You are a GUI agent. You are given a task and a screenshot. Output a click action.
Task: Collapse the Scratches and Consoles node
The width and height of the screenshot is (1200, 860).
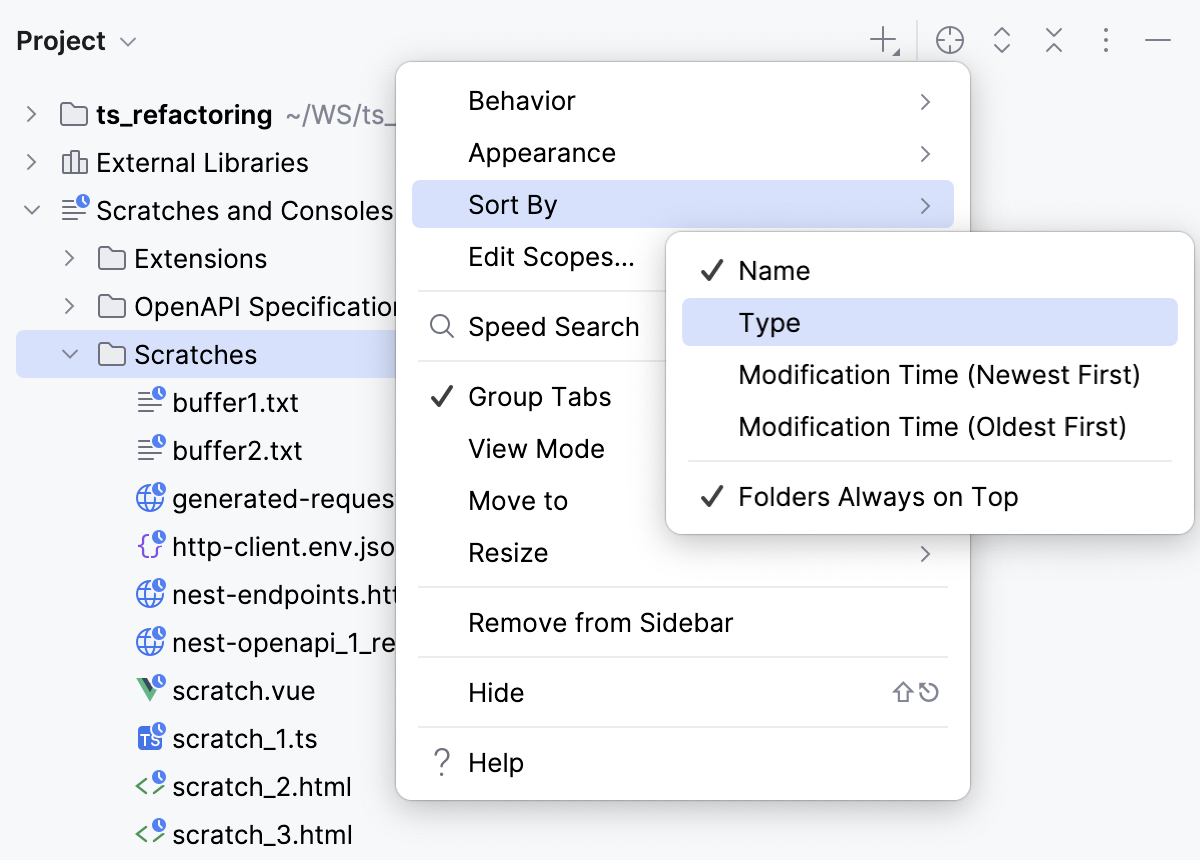[32, 211]
